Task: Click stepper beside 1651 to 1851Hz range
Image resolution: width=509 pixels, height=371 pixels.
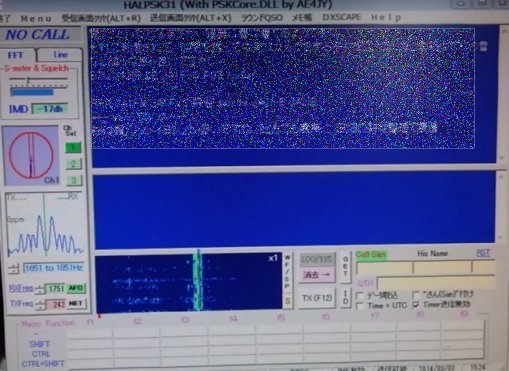Action: (14, 269)
